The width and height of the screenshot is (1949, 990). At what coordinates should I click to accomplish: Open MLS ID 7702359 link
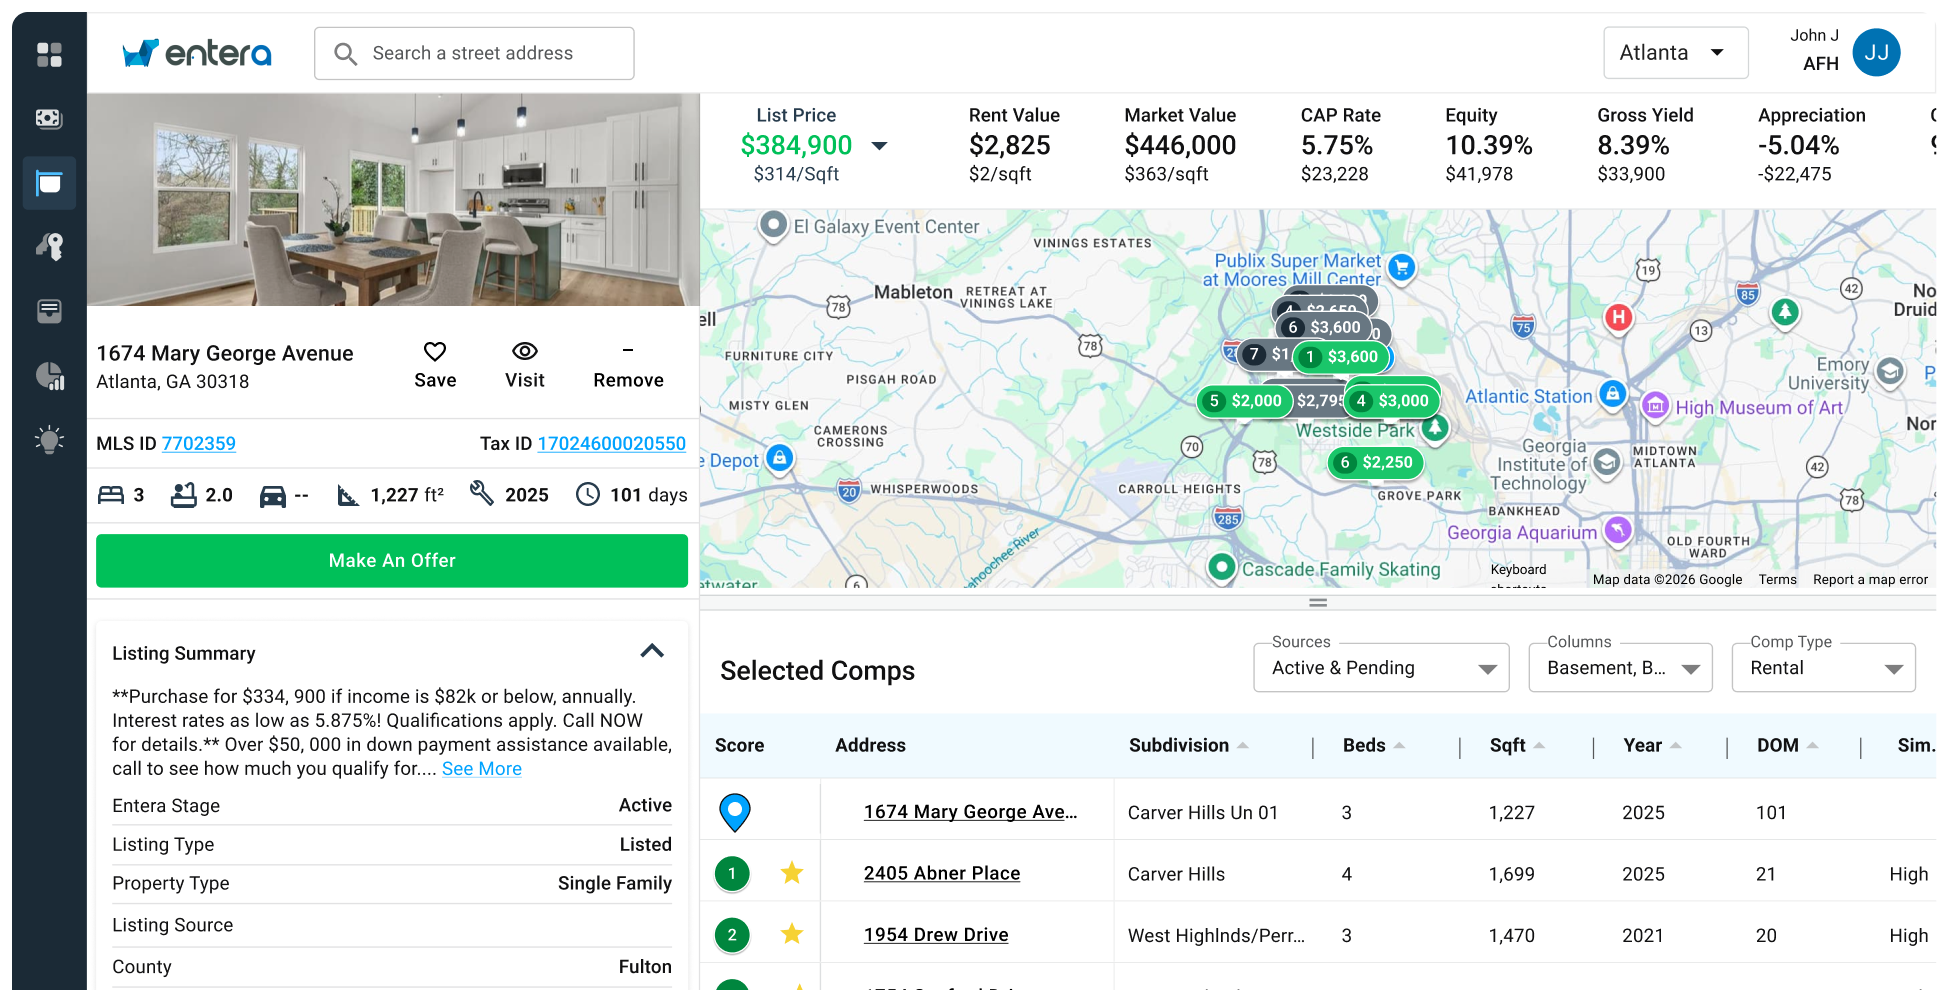(x=199, y=443)
